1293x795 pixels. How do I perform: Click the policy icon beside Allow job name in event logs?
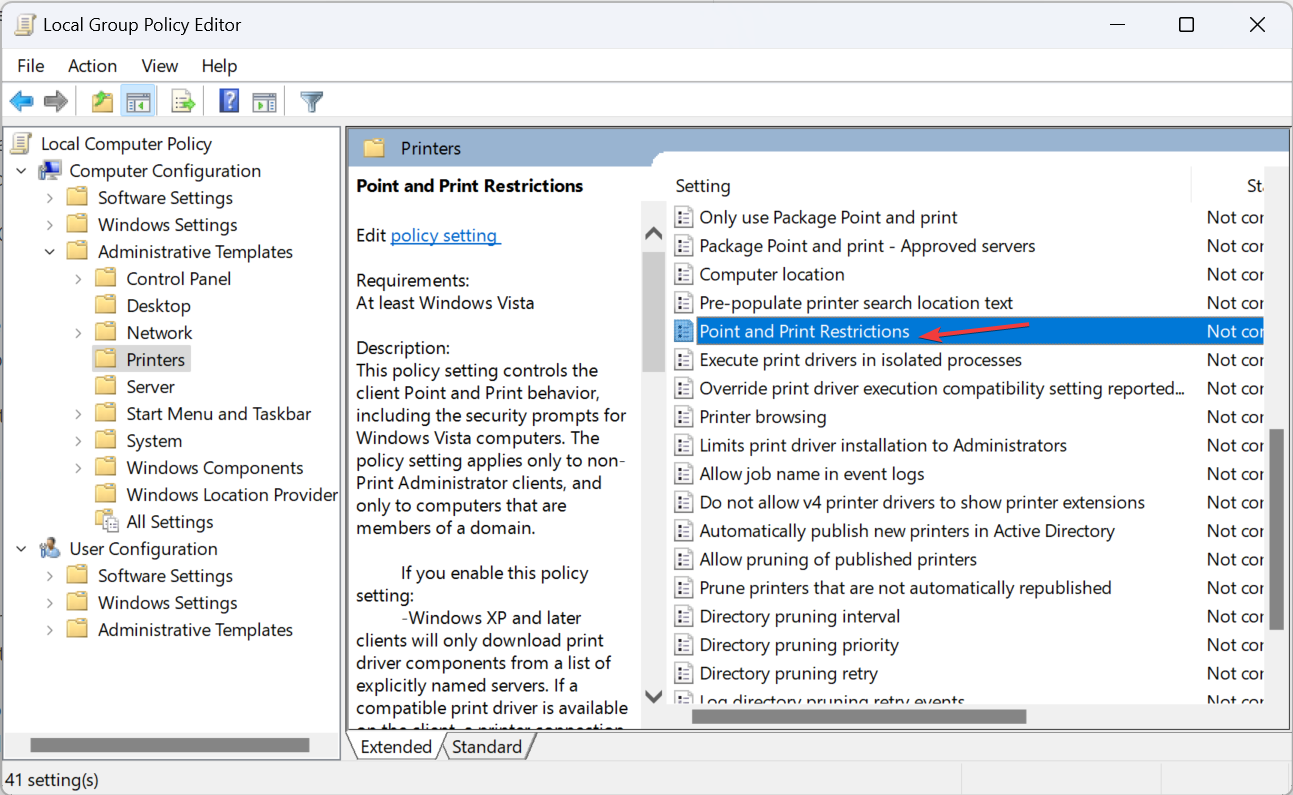tap(684, 473)
